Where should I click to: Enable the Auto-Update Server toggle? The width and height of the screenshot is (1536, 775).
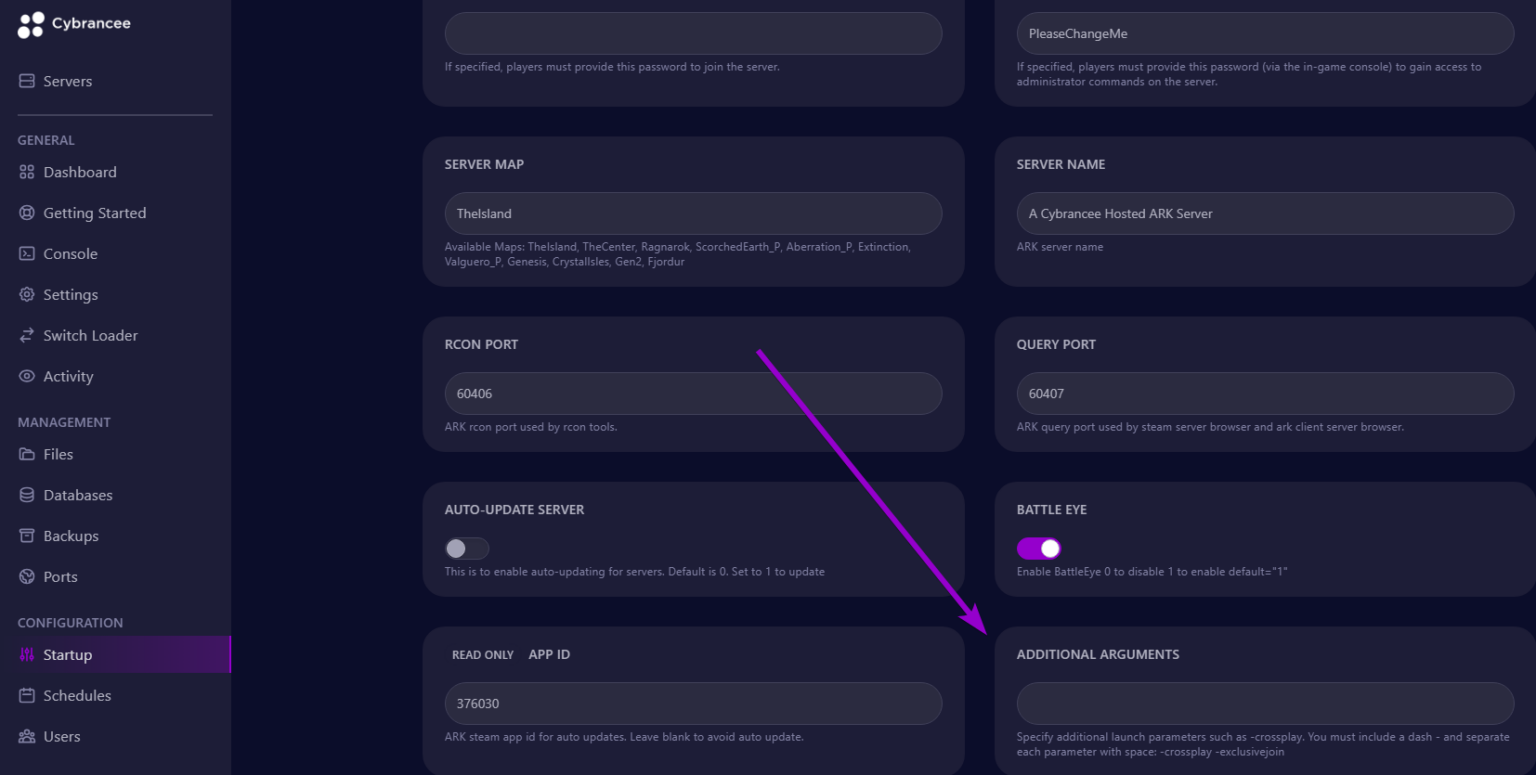pyautogui.click(x=467, y=548)
